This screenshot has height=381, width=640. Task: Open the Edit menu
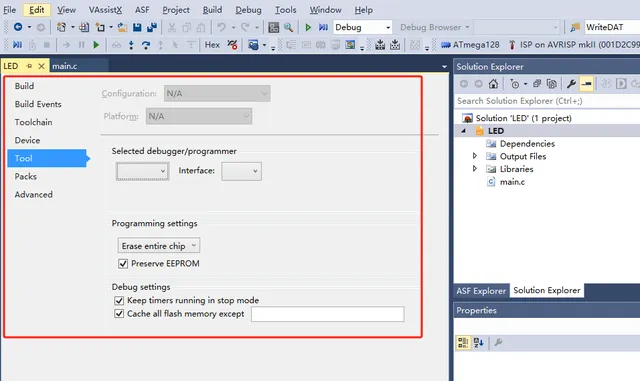pos(36,10)
